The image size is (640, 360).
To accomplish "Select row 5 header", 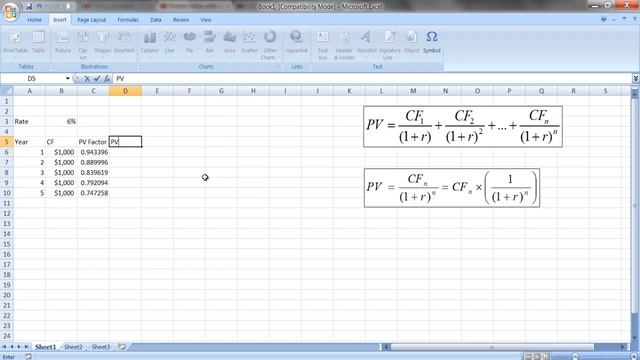I will (x=7, y=142).
